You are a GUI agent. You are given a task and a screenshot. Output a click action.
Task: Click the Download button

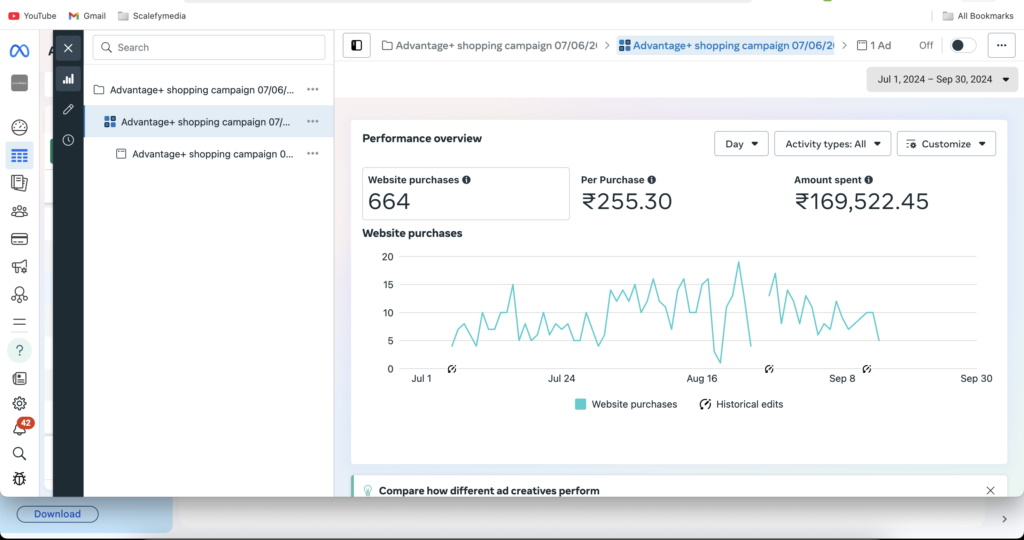[x=57, y=514]
